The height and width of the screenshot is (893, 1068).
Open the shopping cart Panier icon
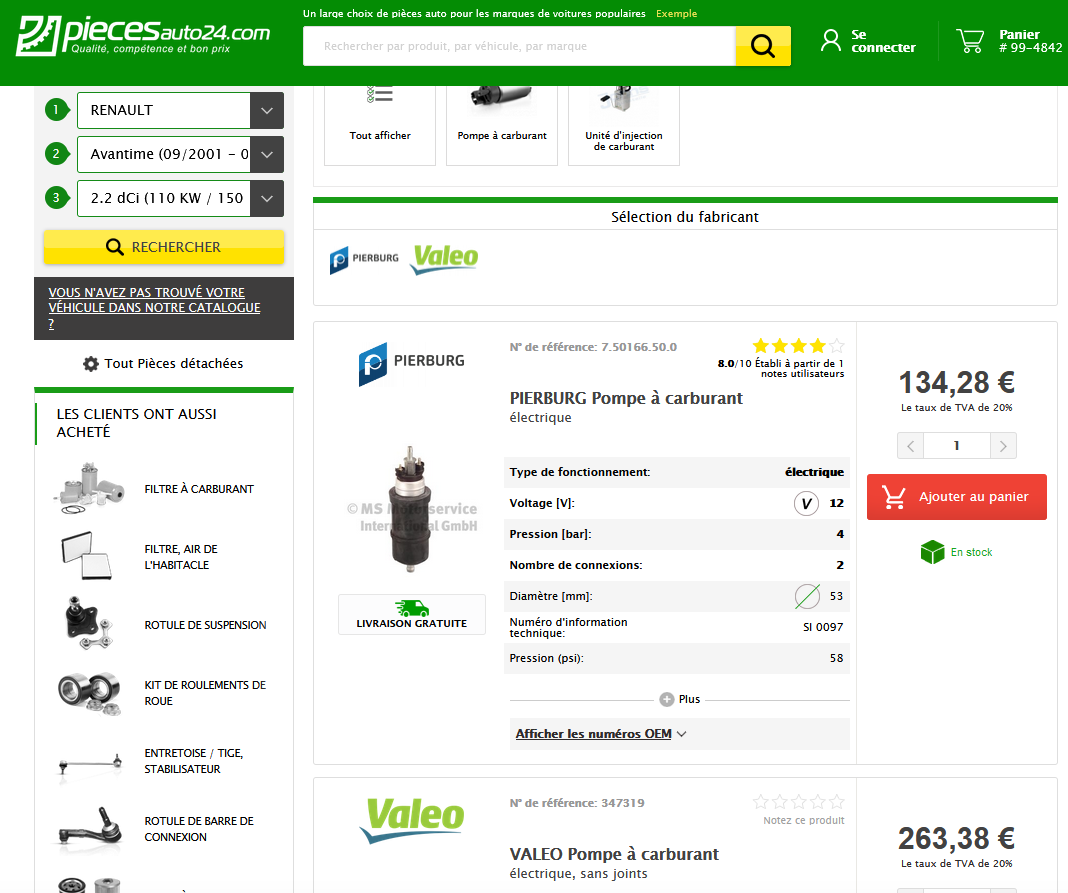pyautogui.click(x=969, y=41)
